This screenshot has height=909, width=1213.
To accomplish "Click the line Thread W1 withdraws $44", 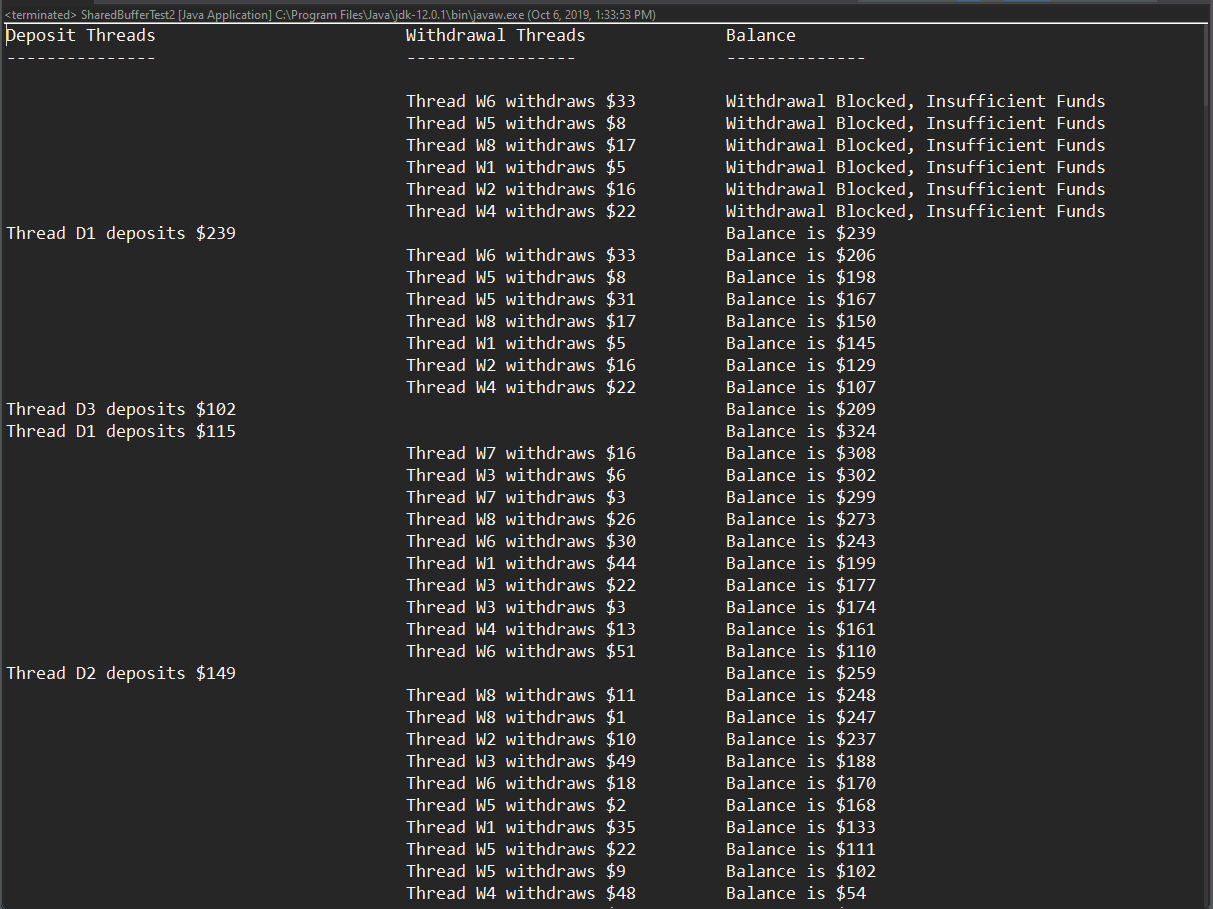I will pyautogui.click(x=520, y=564).
